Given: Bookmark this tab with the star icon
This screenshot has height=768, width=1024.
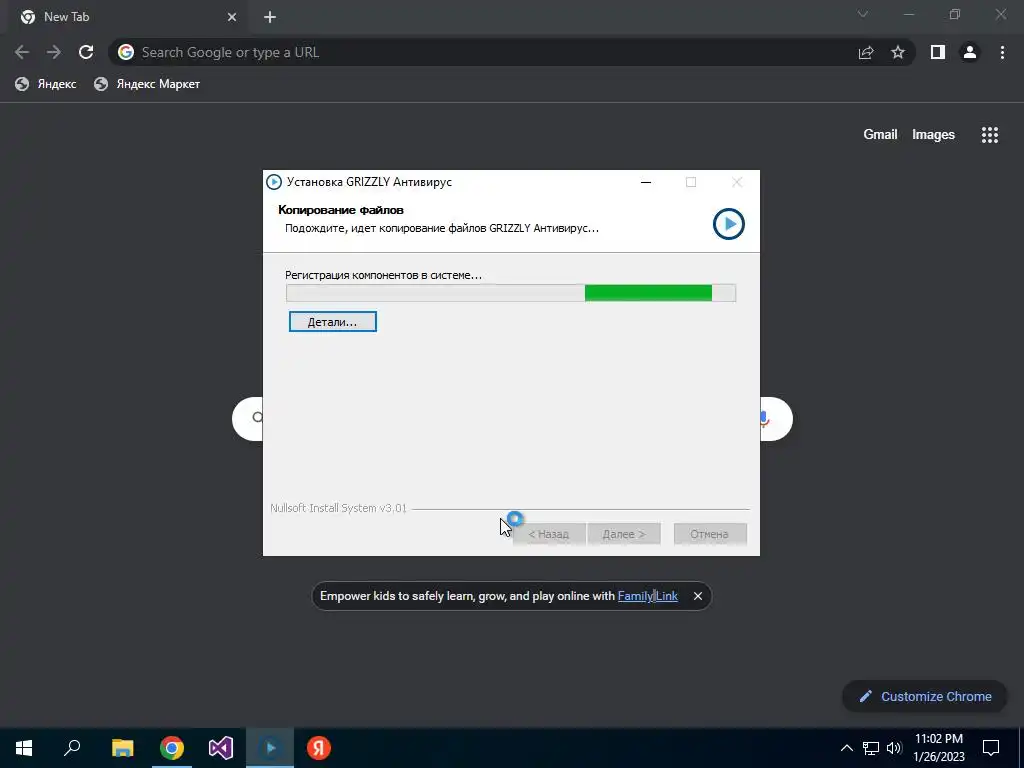Looking at the screenshot, I should click(898, 52).
